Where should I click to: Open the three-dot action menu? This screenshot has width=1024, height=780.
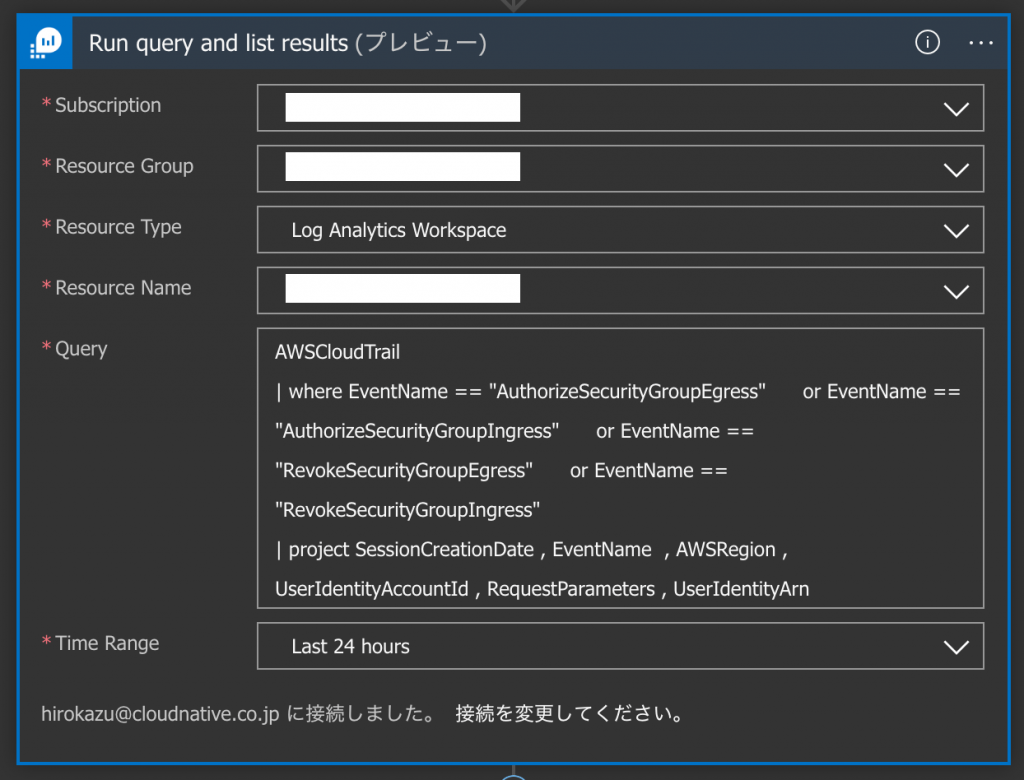[x=980, y=43]
